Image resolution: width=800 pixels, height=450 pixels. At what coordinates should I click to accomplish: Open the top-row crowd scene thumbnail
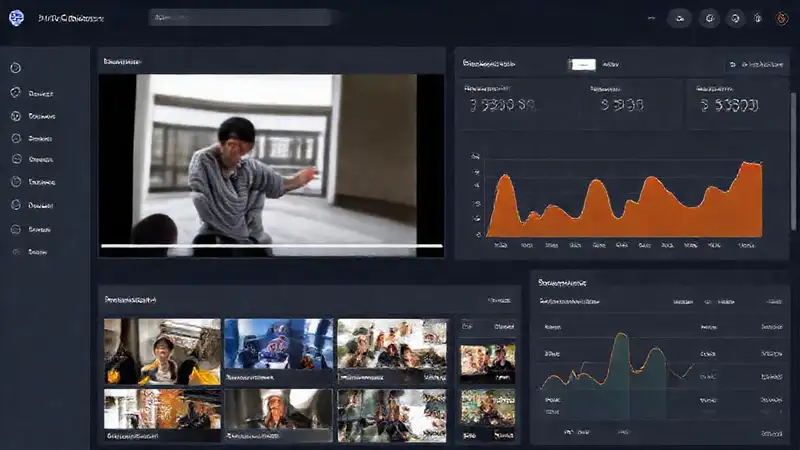tap(392, 352)
